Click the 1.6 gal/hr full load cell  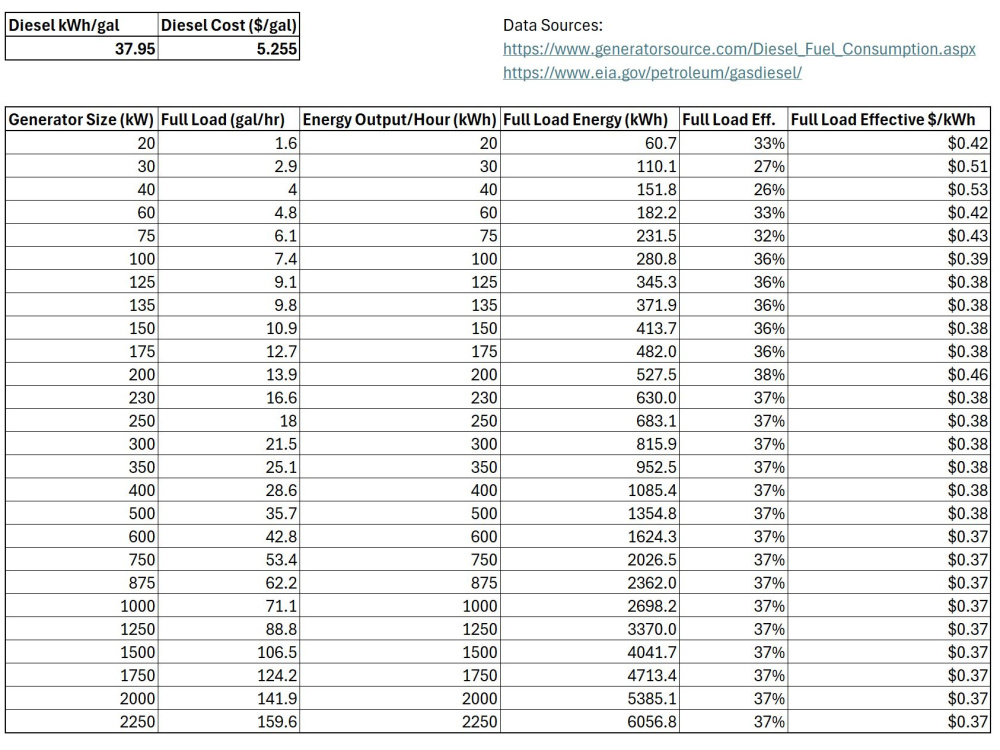(x=229, y=143)
